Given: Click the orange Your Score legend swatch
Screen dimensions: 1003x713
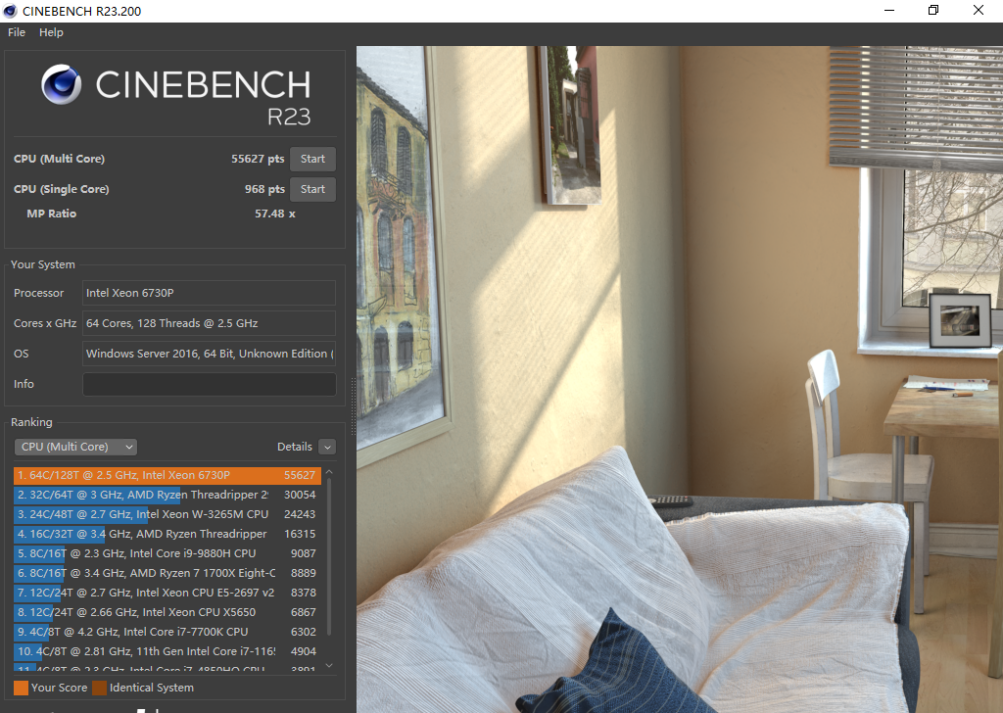Looking at the screenshot, I should (21, 688).
